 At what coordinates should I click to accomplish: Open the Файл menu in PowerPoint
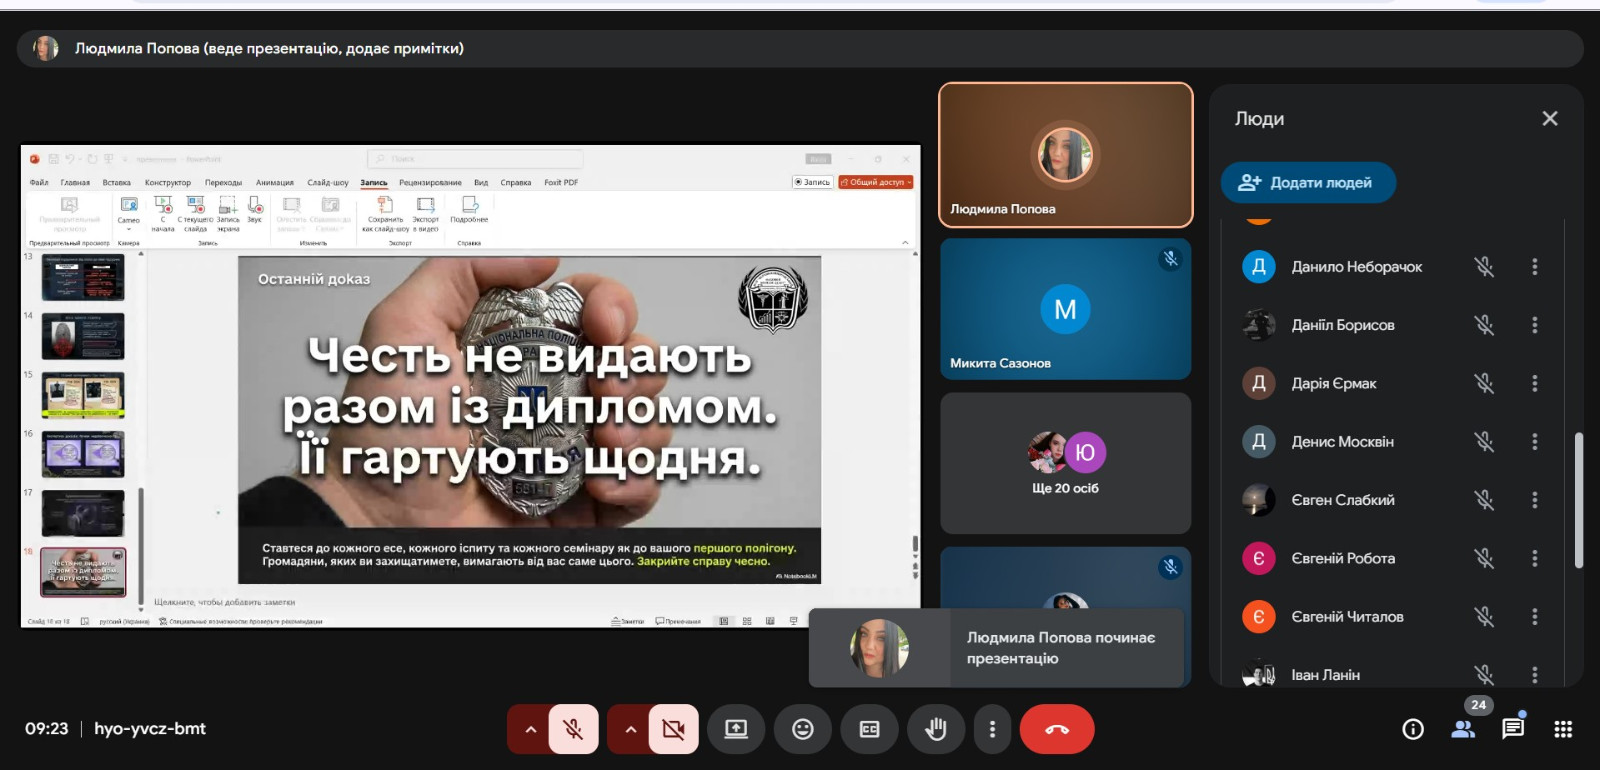[39, 183]
